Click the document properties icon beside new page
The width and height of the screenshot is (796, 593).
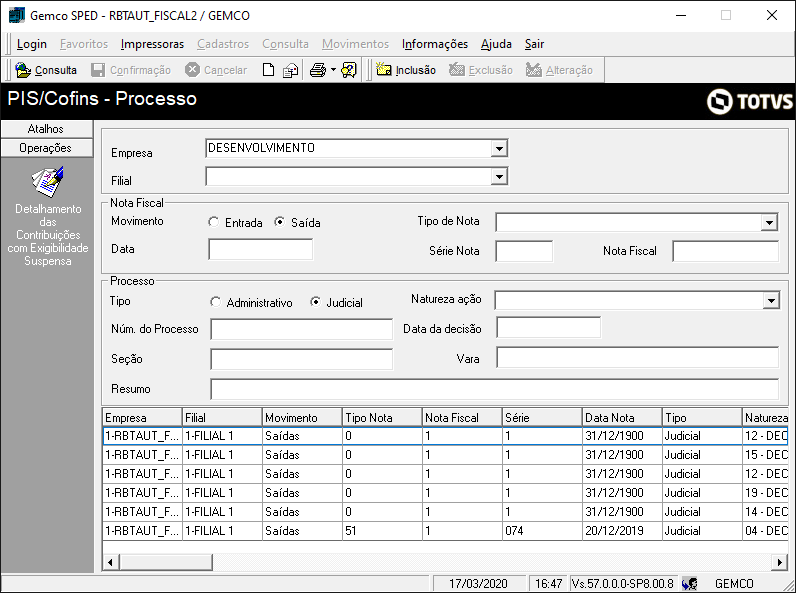click(x=290, y=70)
